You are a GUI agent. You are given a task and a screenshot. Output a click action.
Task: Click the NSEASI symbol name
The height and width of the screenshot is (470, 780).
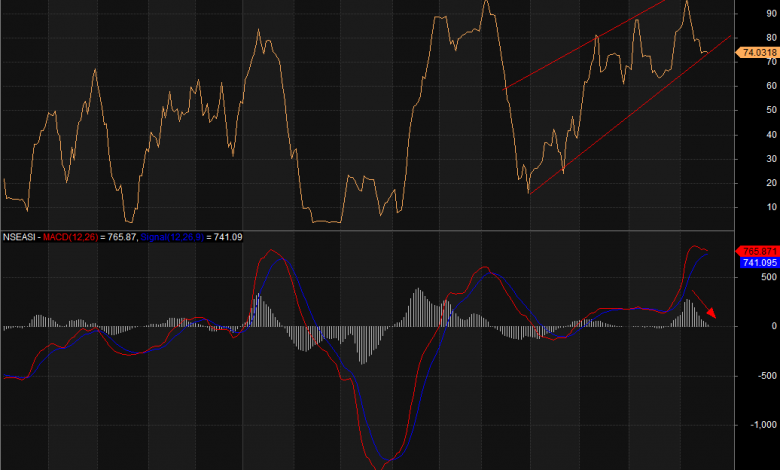(19, 237)
